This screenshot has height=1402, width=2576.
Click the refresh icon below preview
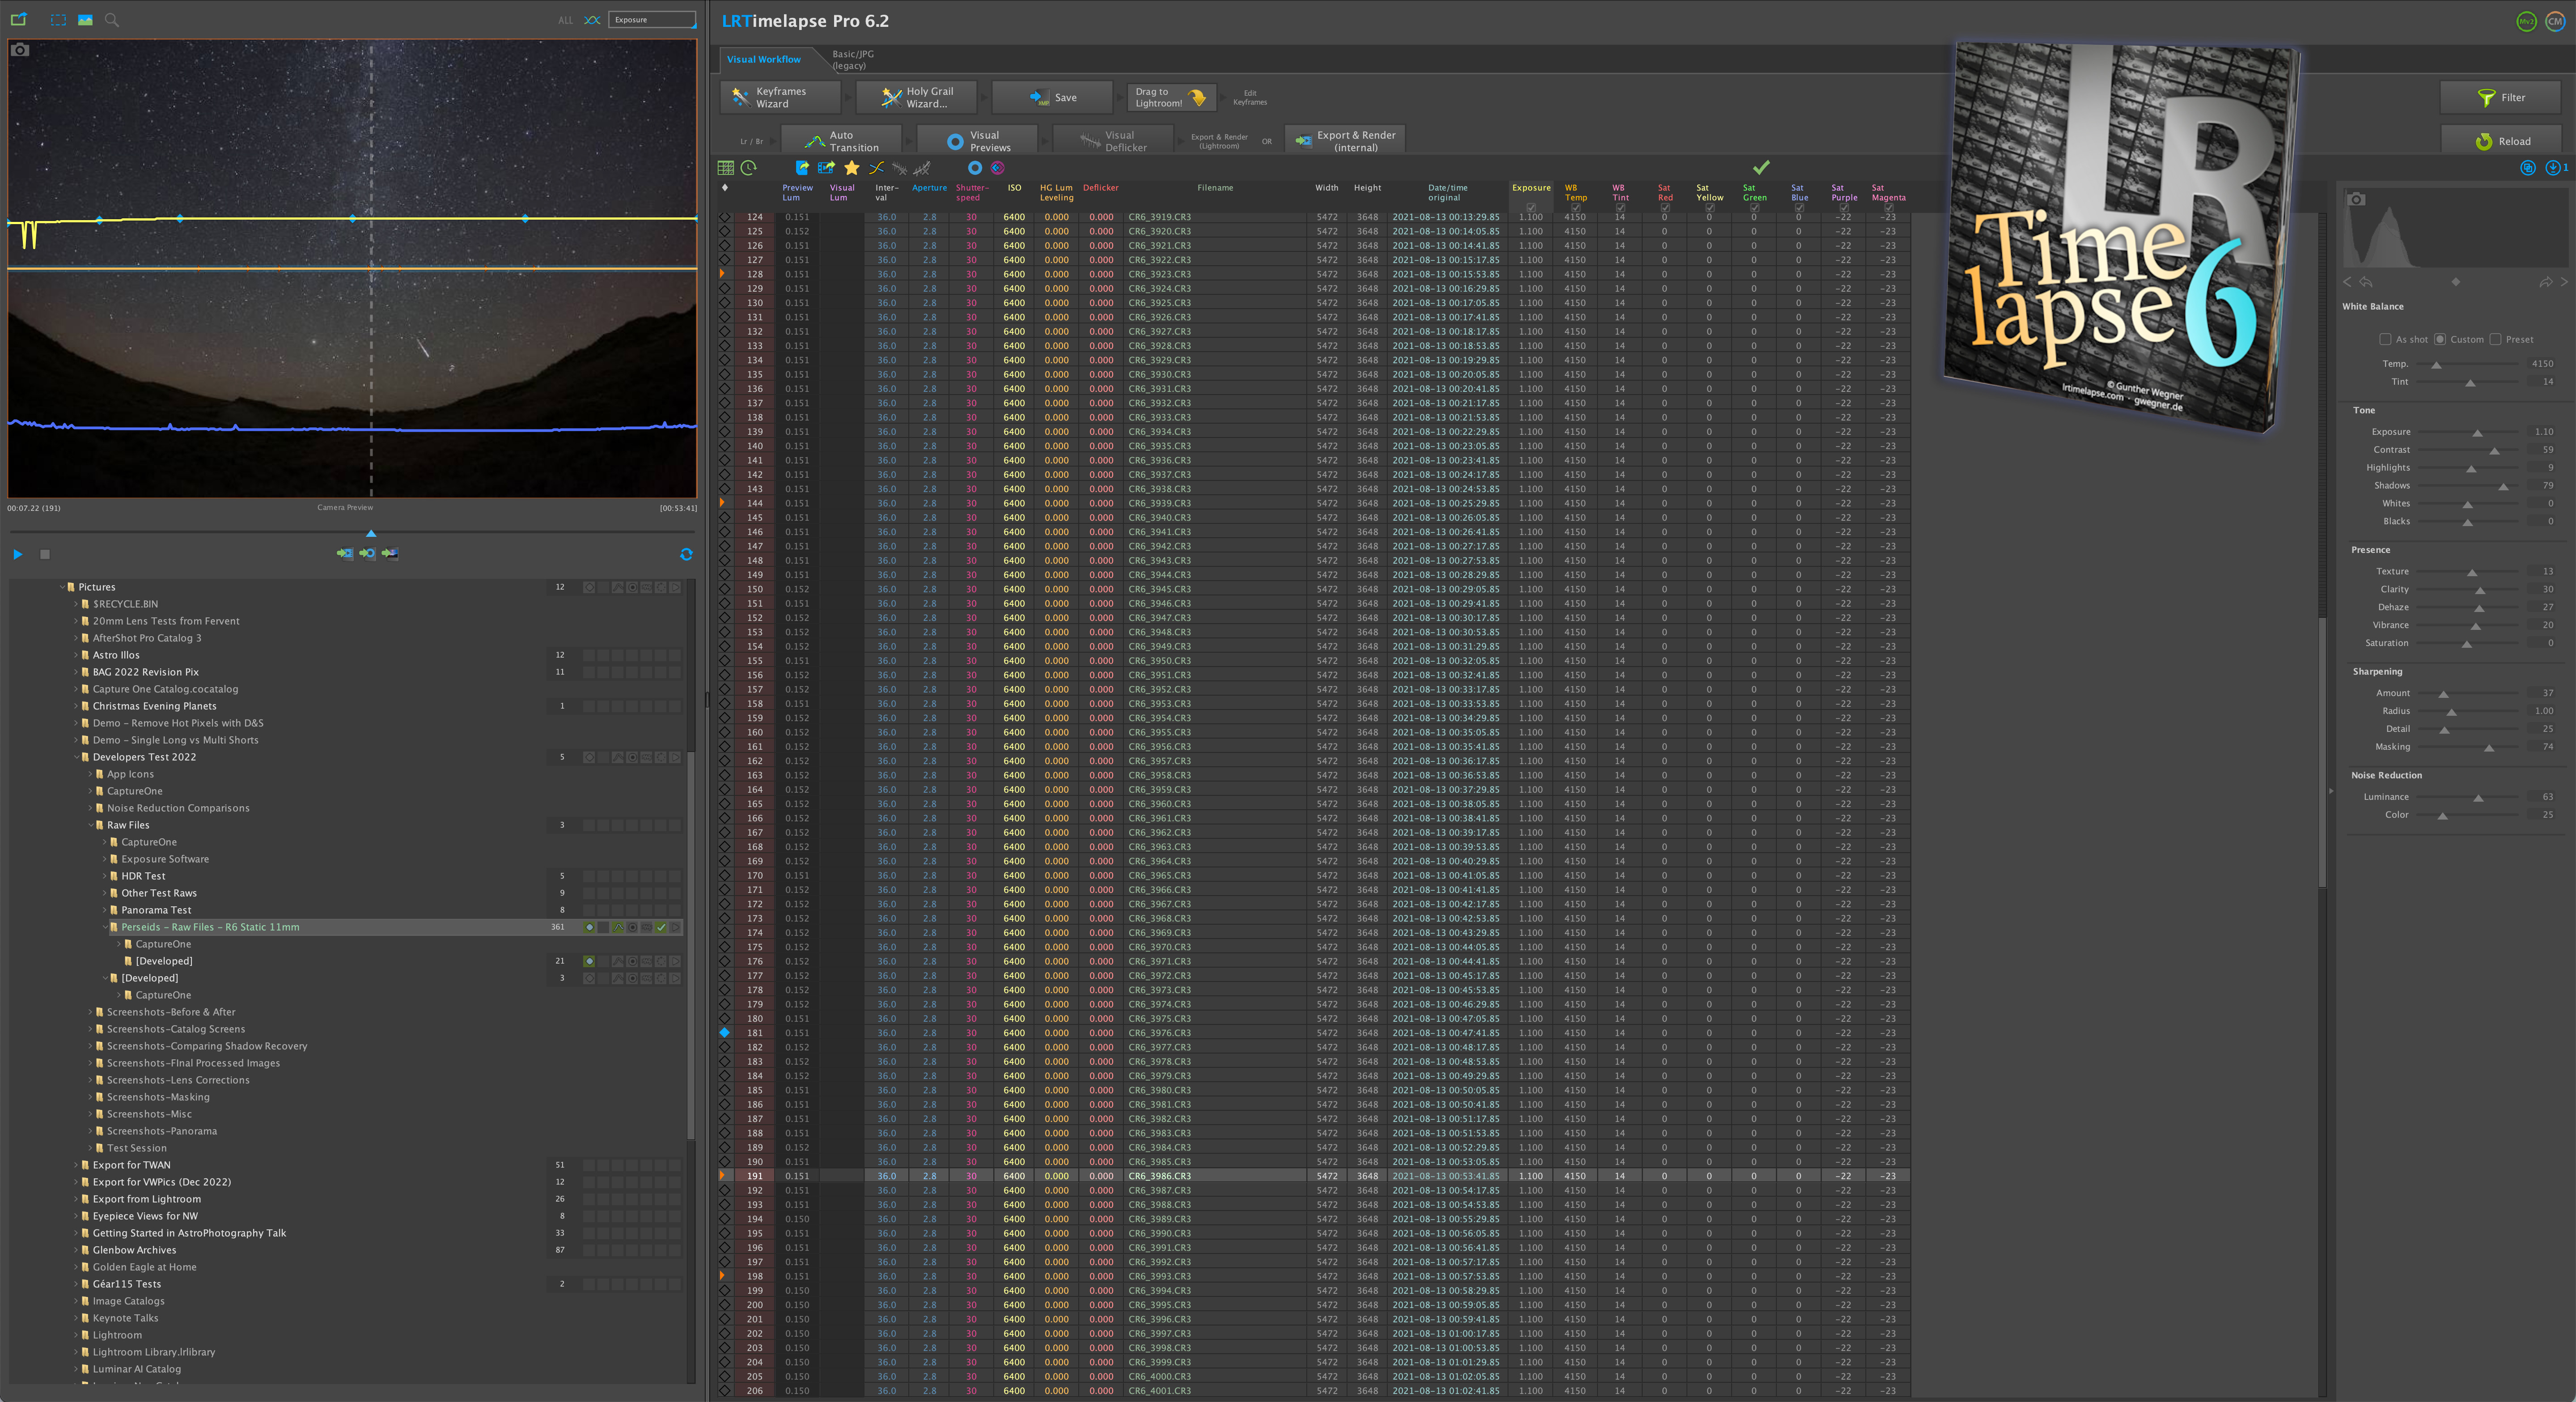click(686, 554)
